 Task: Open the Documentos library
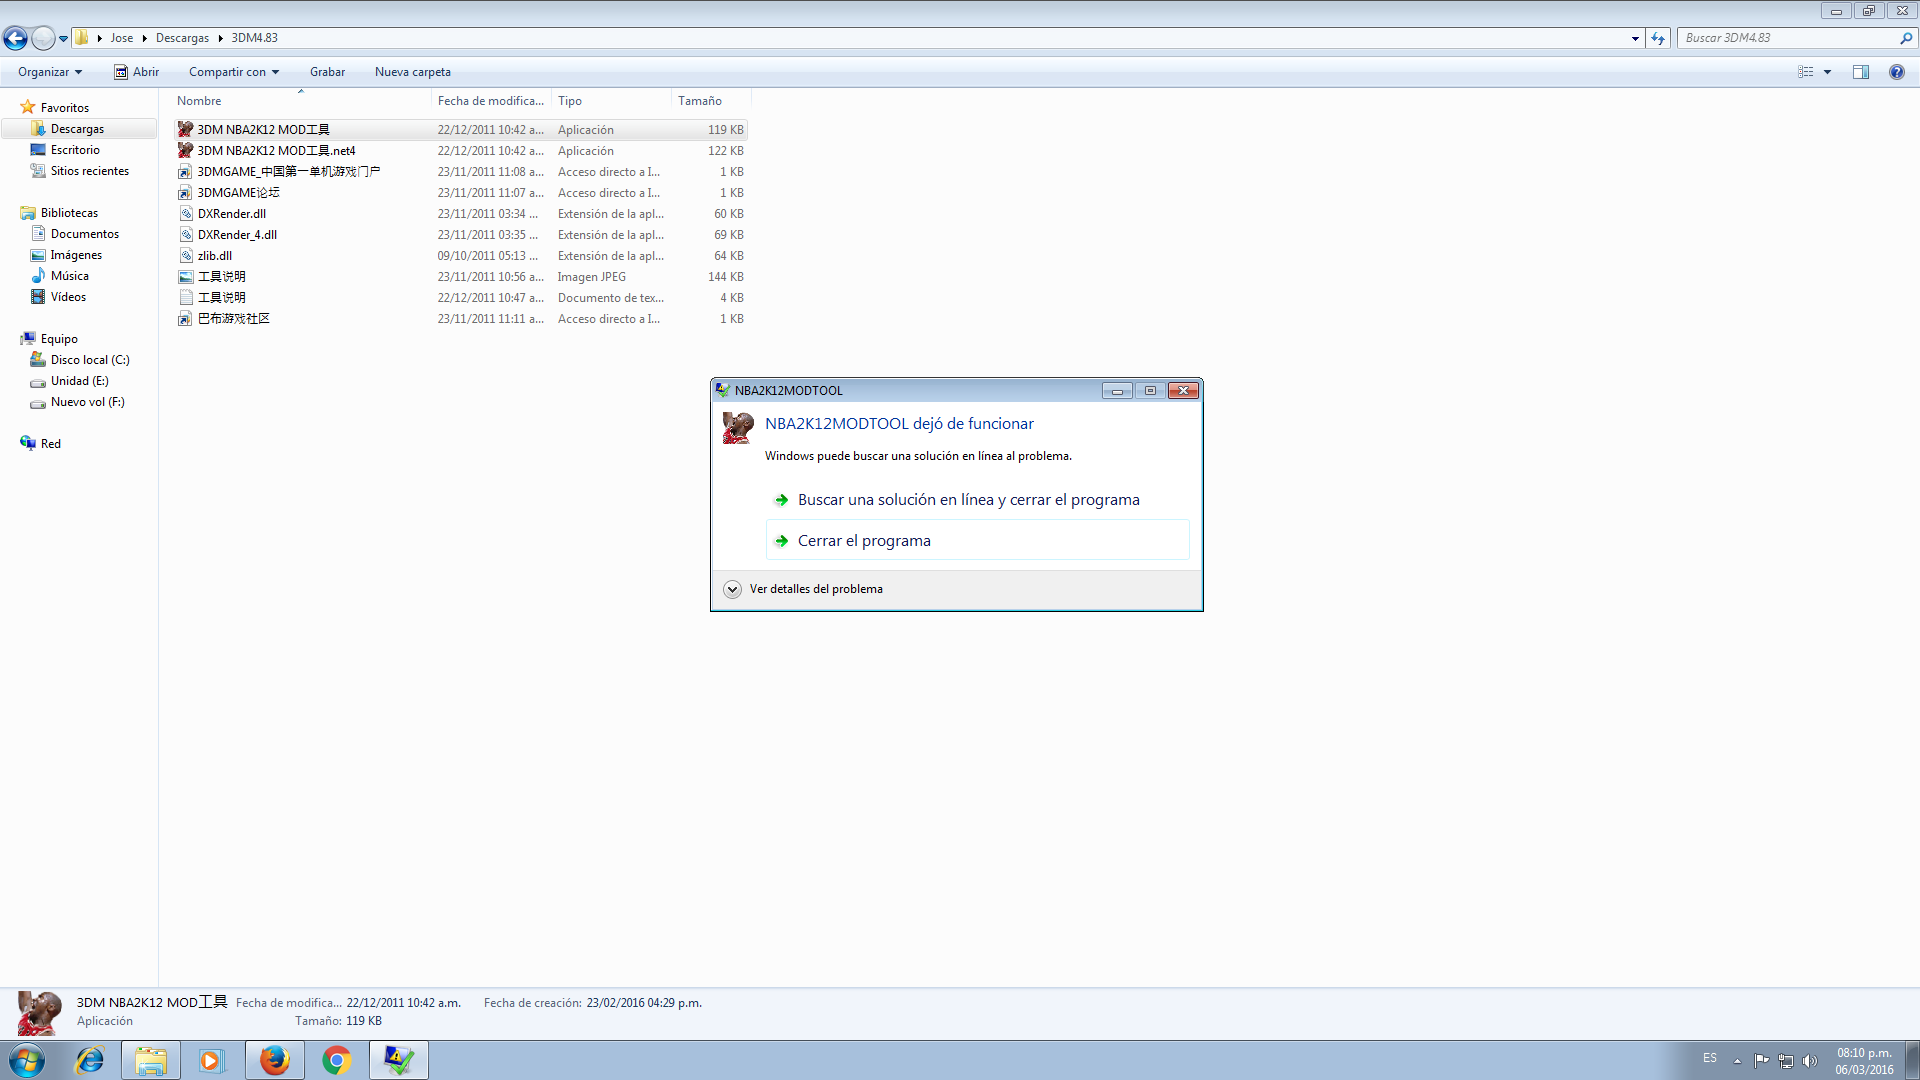pyautogui.click(x=85, y=234)
